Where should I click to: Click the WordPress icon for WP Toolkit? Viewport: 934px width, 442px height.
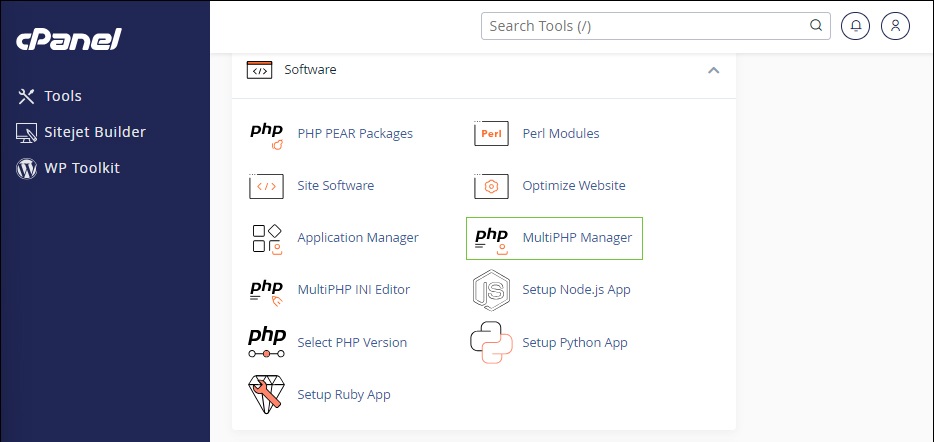coord(26,169)
